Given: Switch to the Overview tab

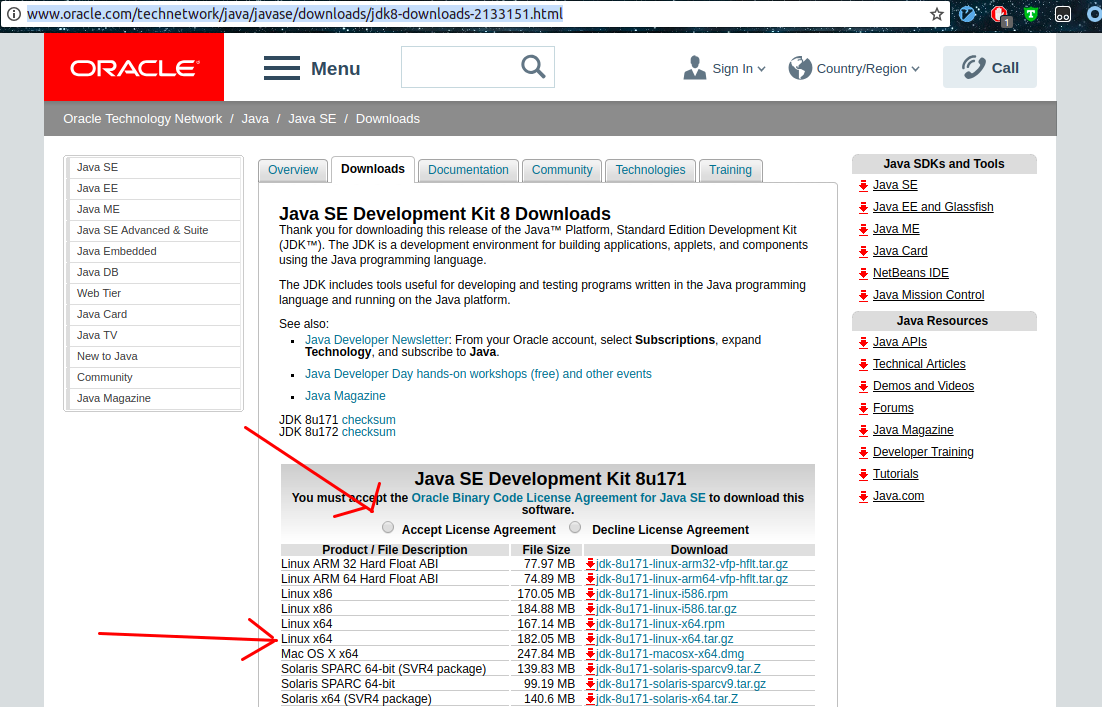Looking at the screenshot, I should pyautogui.click(x=293, y=170).
